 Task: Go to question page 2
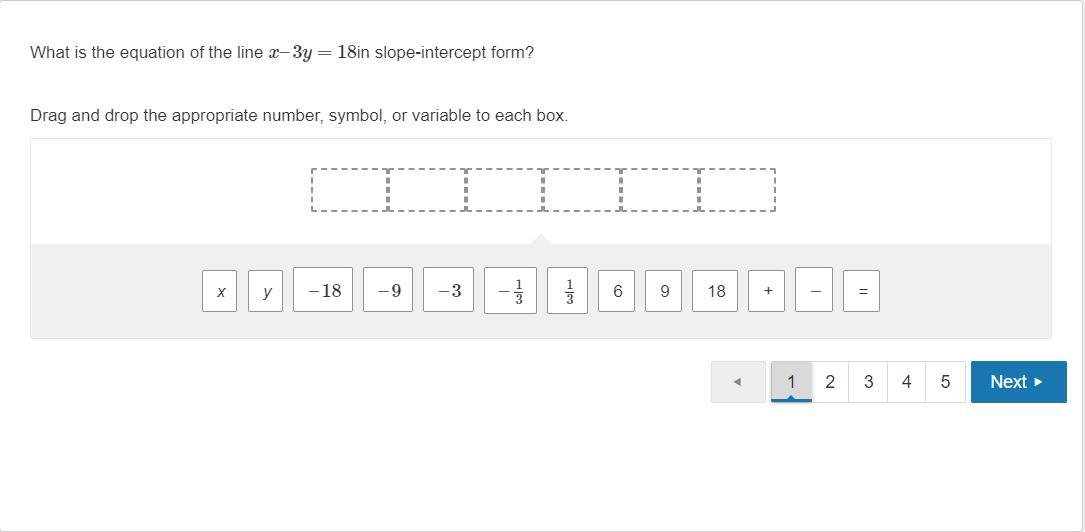(x=830, y=382)
